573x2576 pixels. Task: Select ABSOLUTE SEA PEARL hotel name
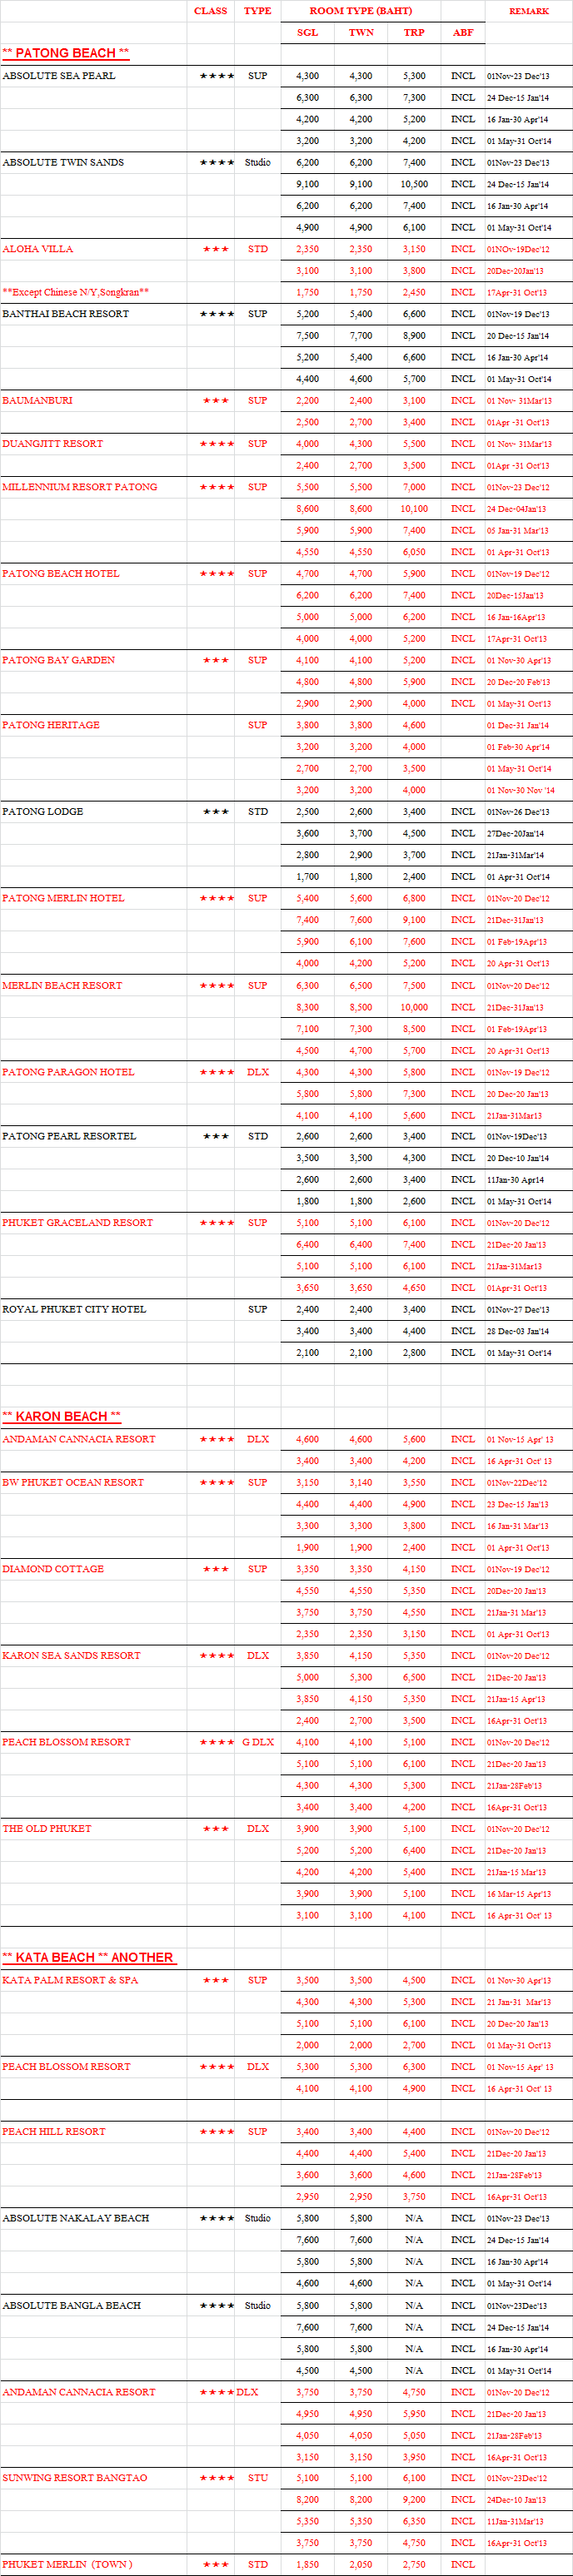pos(58,76)
